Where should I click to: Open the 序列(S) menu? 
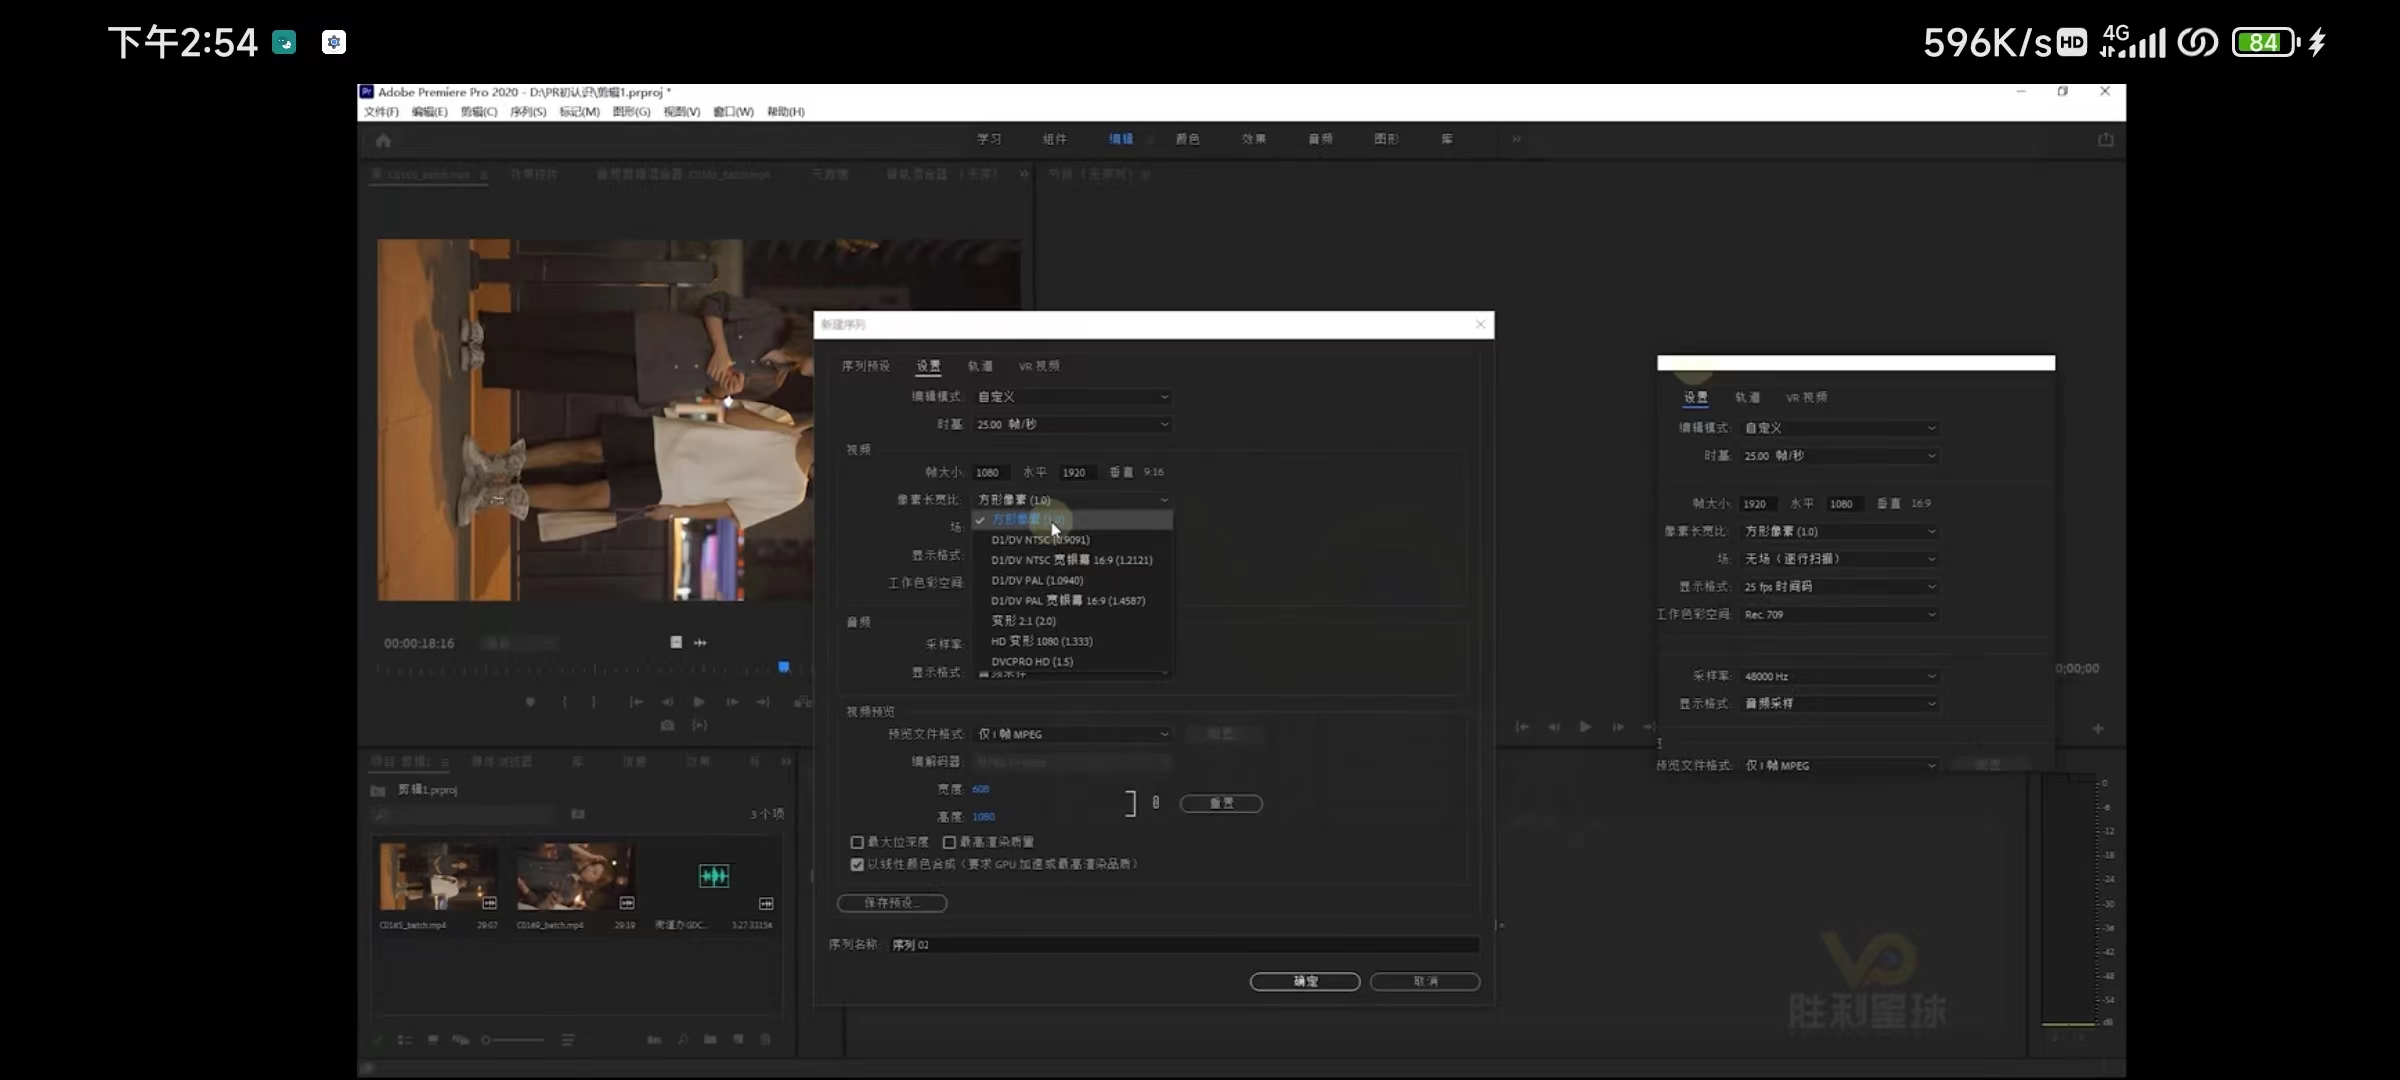click(x=527, y=112)
